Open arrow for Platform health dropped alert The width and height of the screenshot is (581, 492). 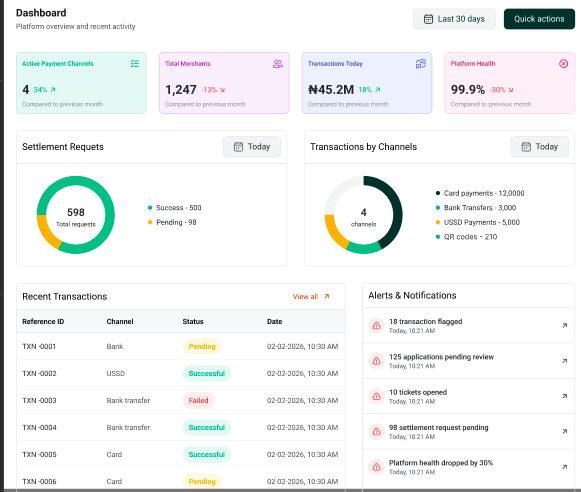click(x=565, y=467)
